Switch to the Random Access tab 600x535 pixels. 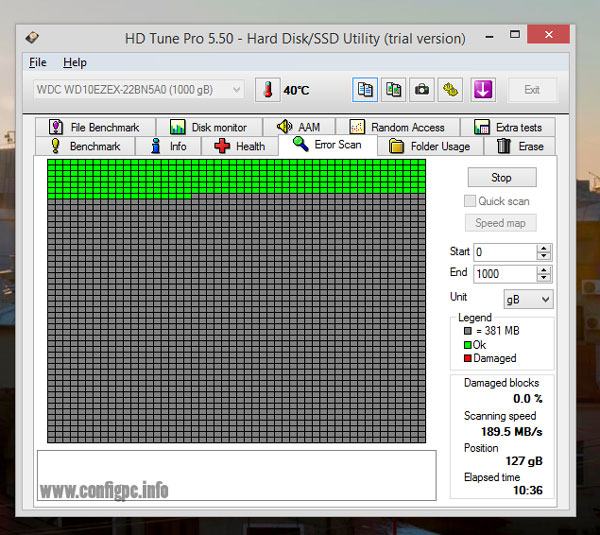click(398, 127)
